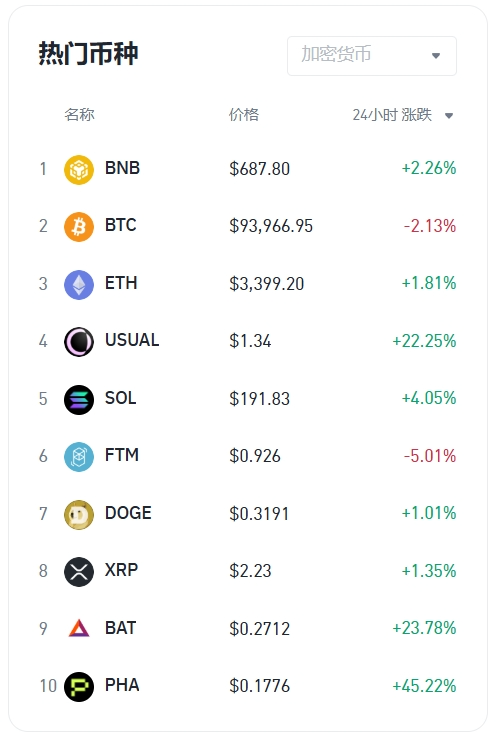The image size is (496, 741).
Task: Click the 24小时 涨跌 column header
Action: 392,115
